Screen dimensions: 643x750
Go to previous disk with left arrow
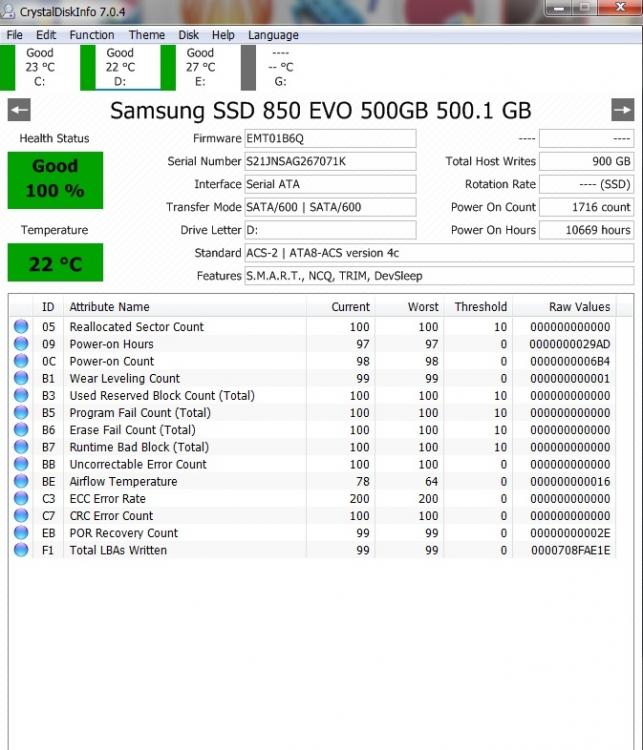pos(19,110)
